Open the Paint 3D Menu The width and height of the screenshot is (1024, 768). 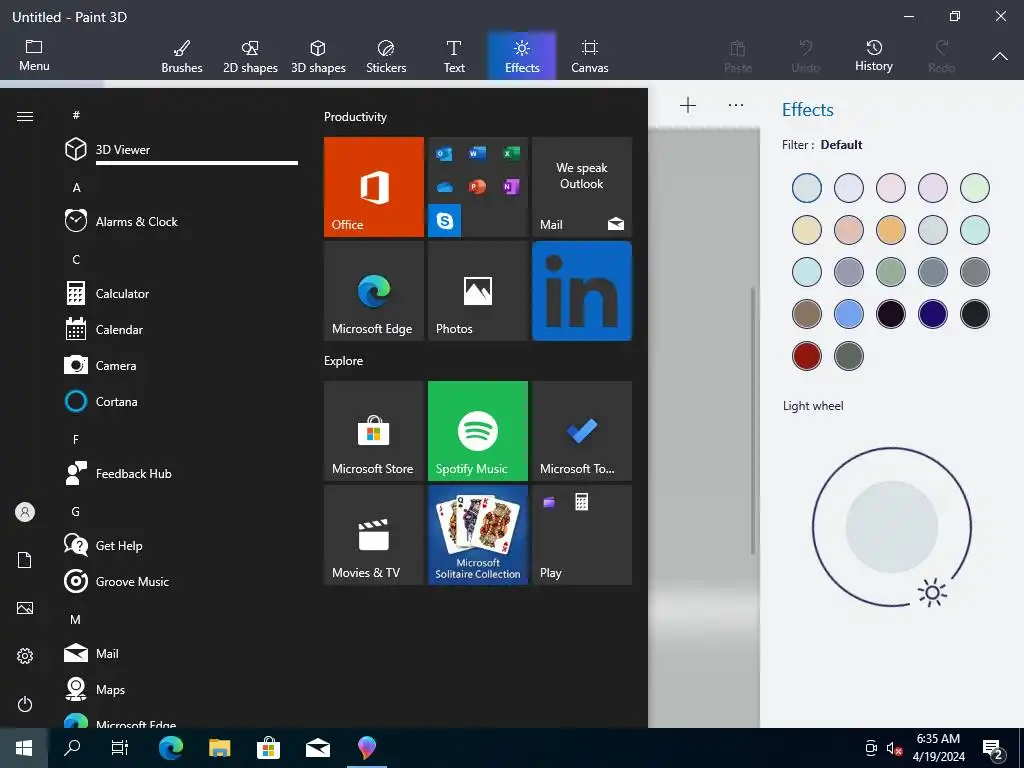pyautogui.click(x=34, y=56)
